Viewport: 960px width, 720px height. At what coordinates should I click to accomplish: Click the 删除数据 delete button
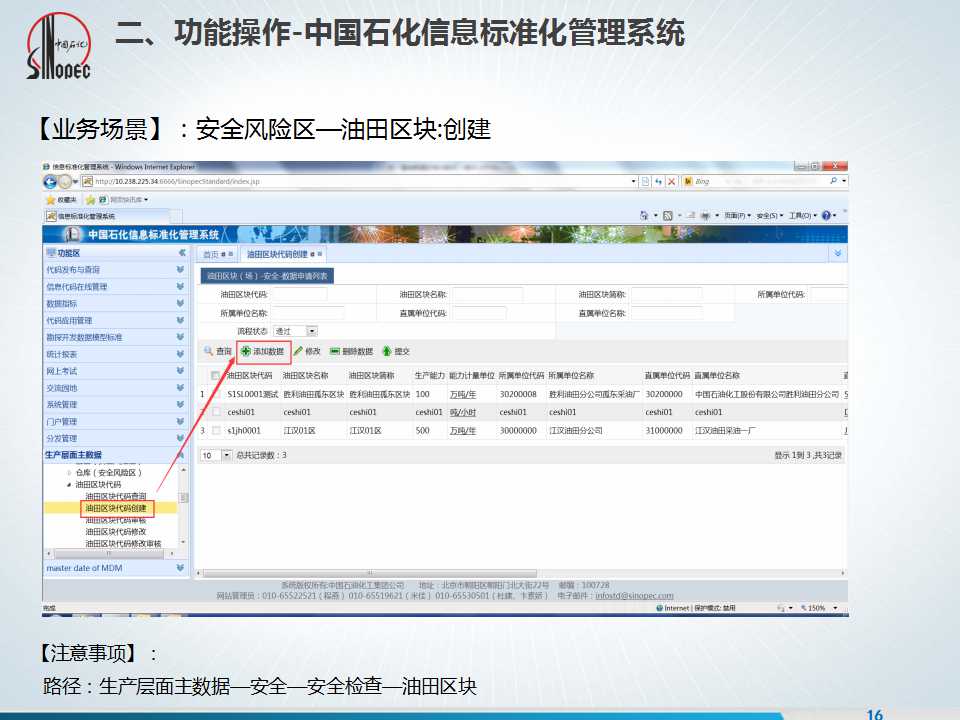pos(351,351)
